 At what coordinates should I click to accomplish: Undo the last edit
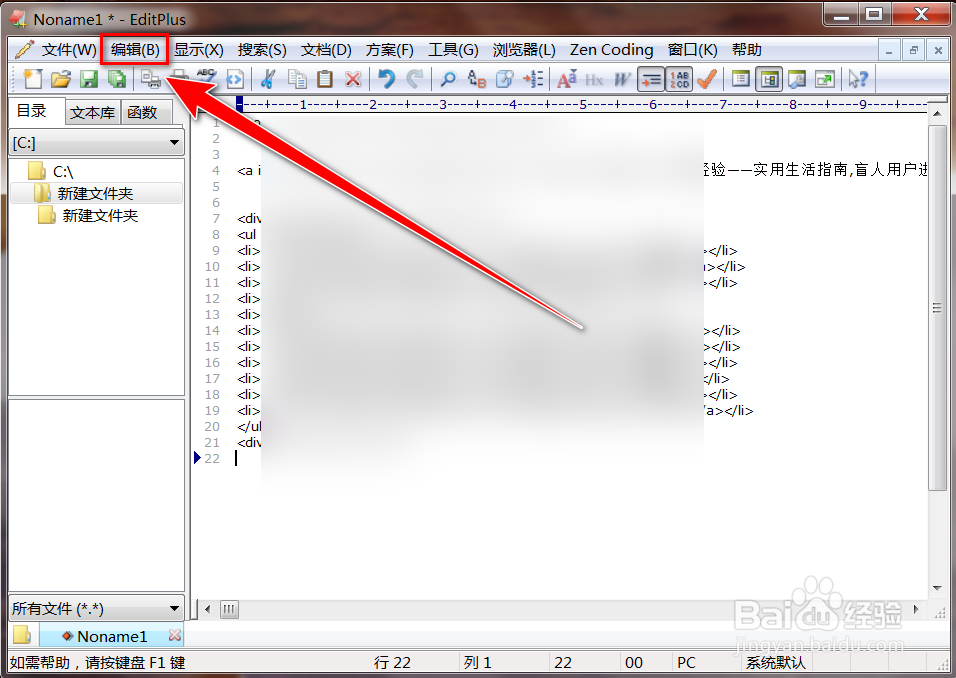pos(388,79)
